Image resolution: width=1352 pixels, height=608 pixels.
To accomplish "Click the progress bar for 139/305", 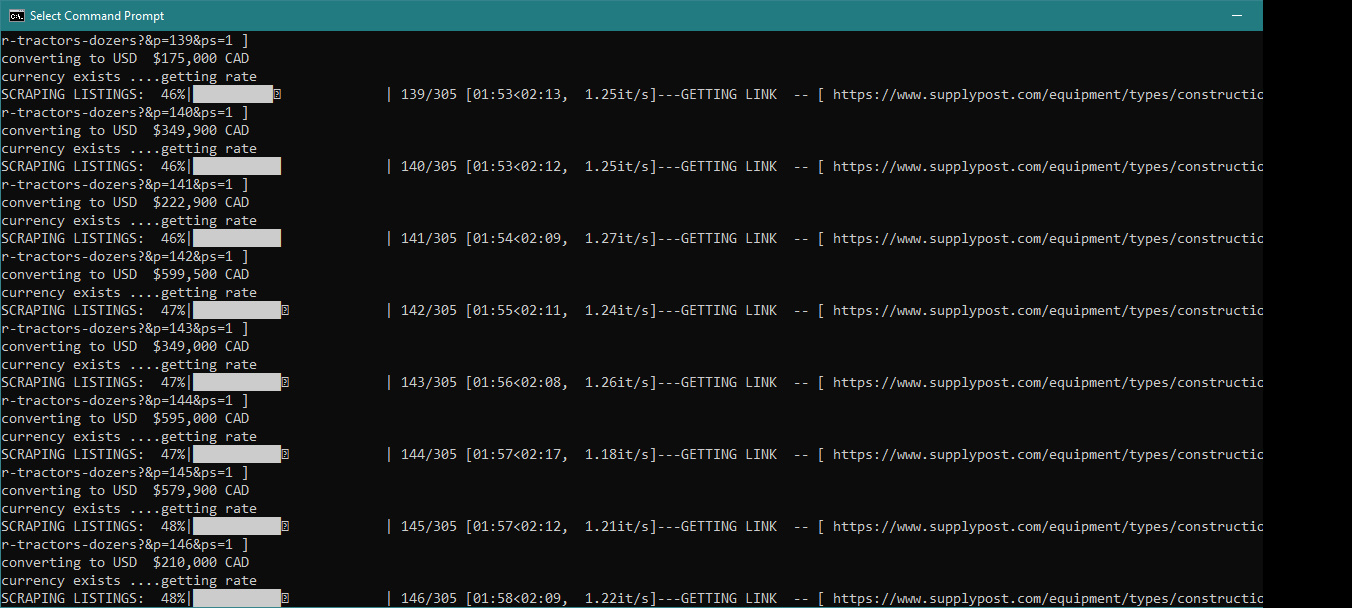I will tap(233, 95).
